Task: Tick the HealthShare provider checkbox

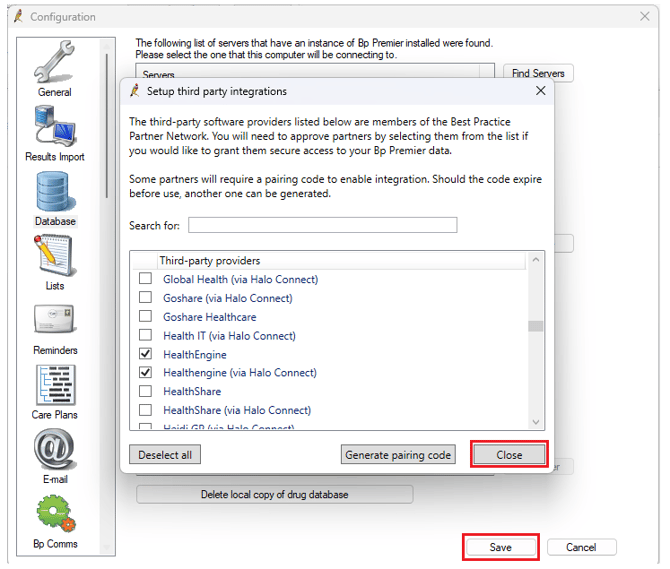Action: [146, 391]
